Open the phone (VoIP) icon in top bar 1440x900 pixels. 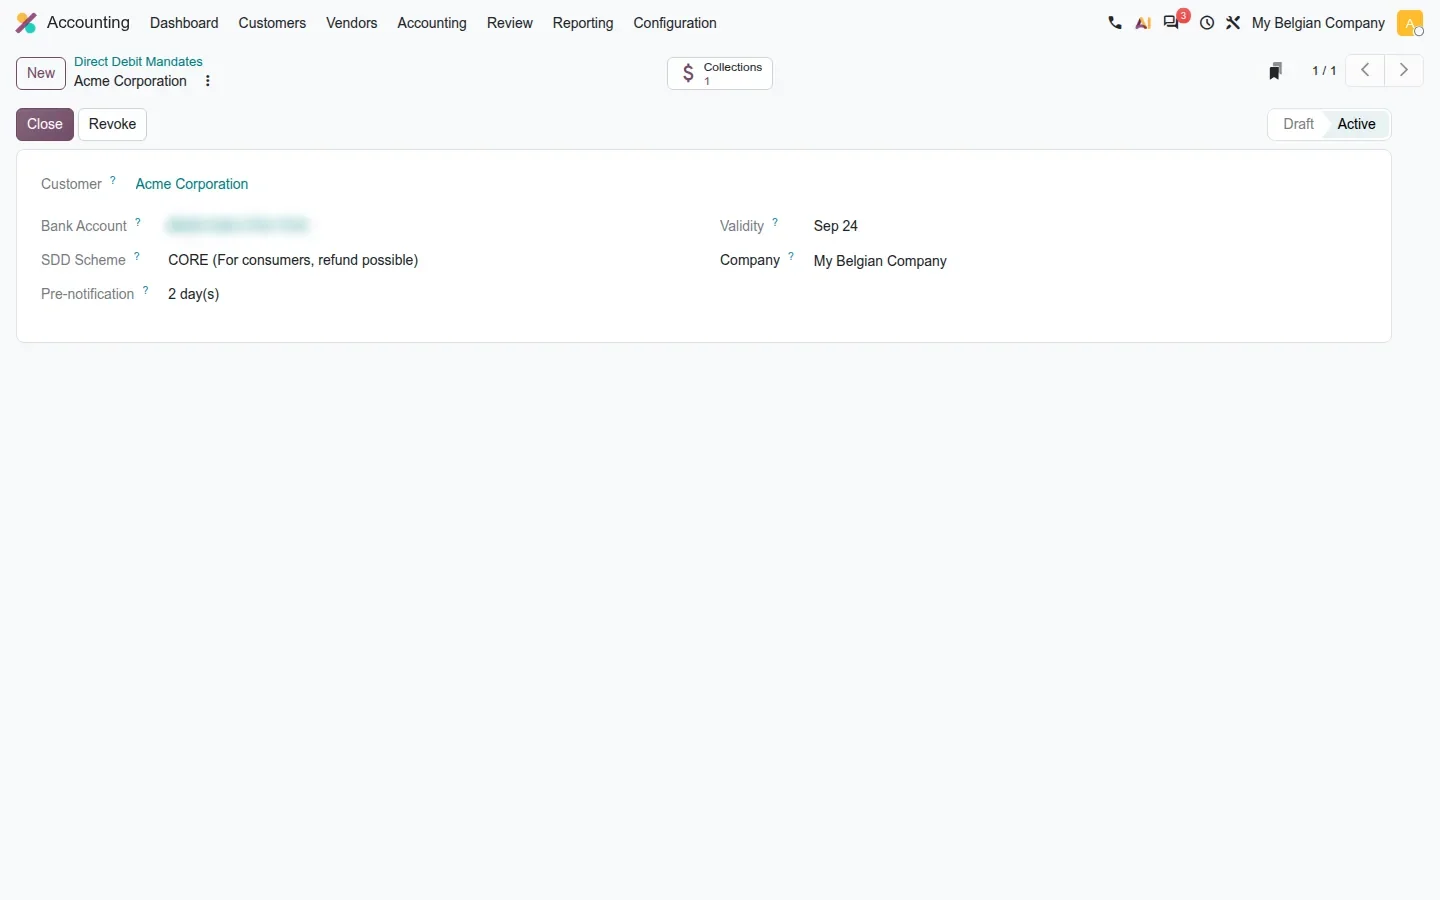[x=1115, y=23]
